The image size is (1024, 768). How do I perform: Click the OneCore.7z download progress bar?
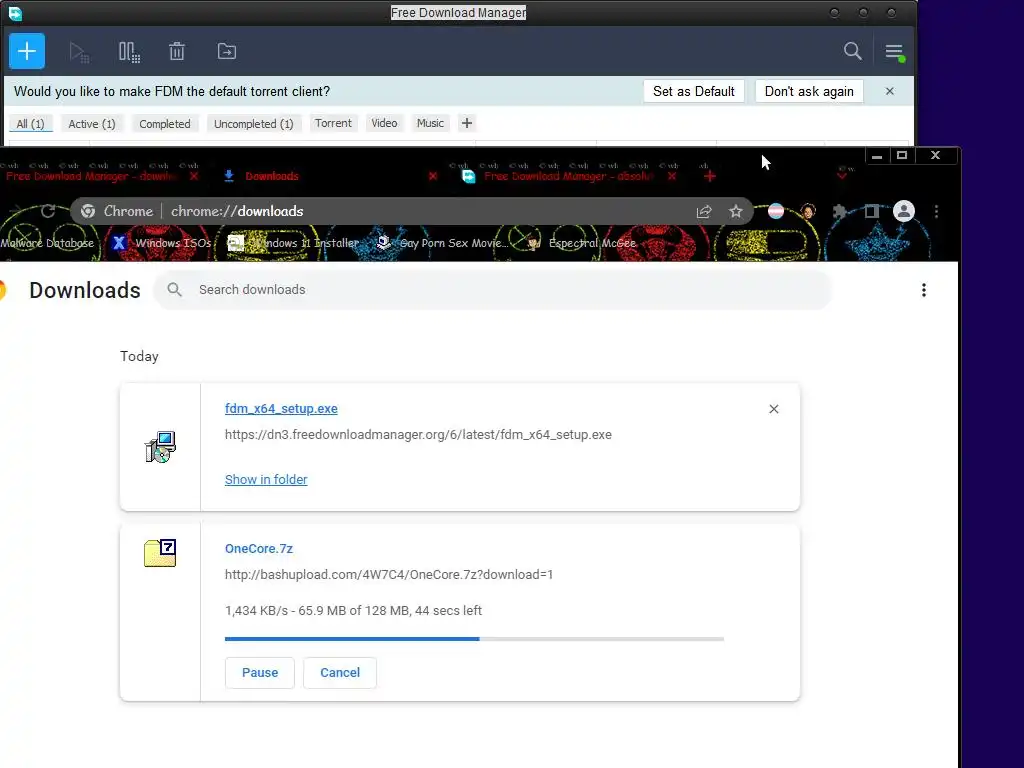(474, 639)
